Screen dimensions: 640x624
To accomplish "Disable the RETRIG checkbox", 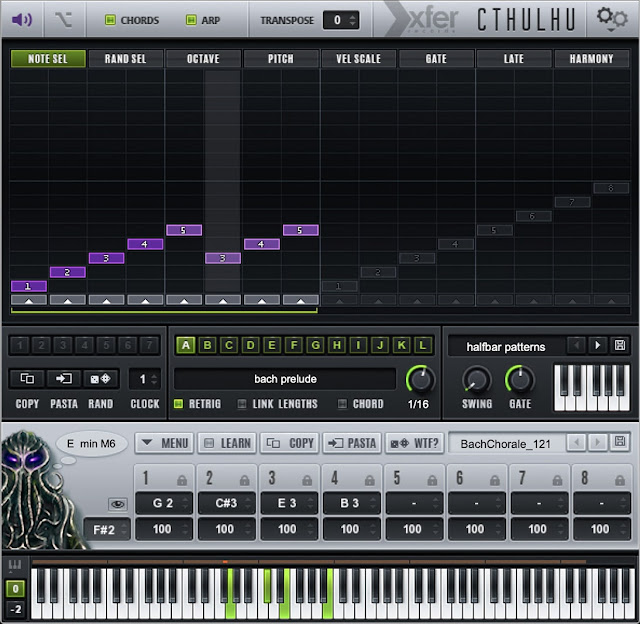I will [179, 404].
